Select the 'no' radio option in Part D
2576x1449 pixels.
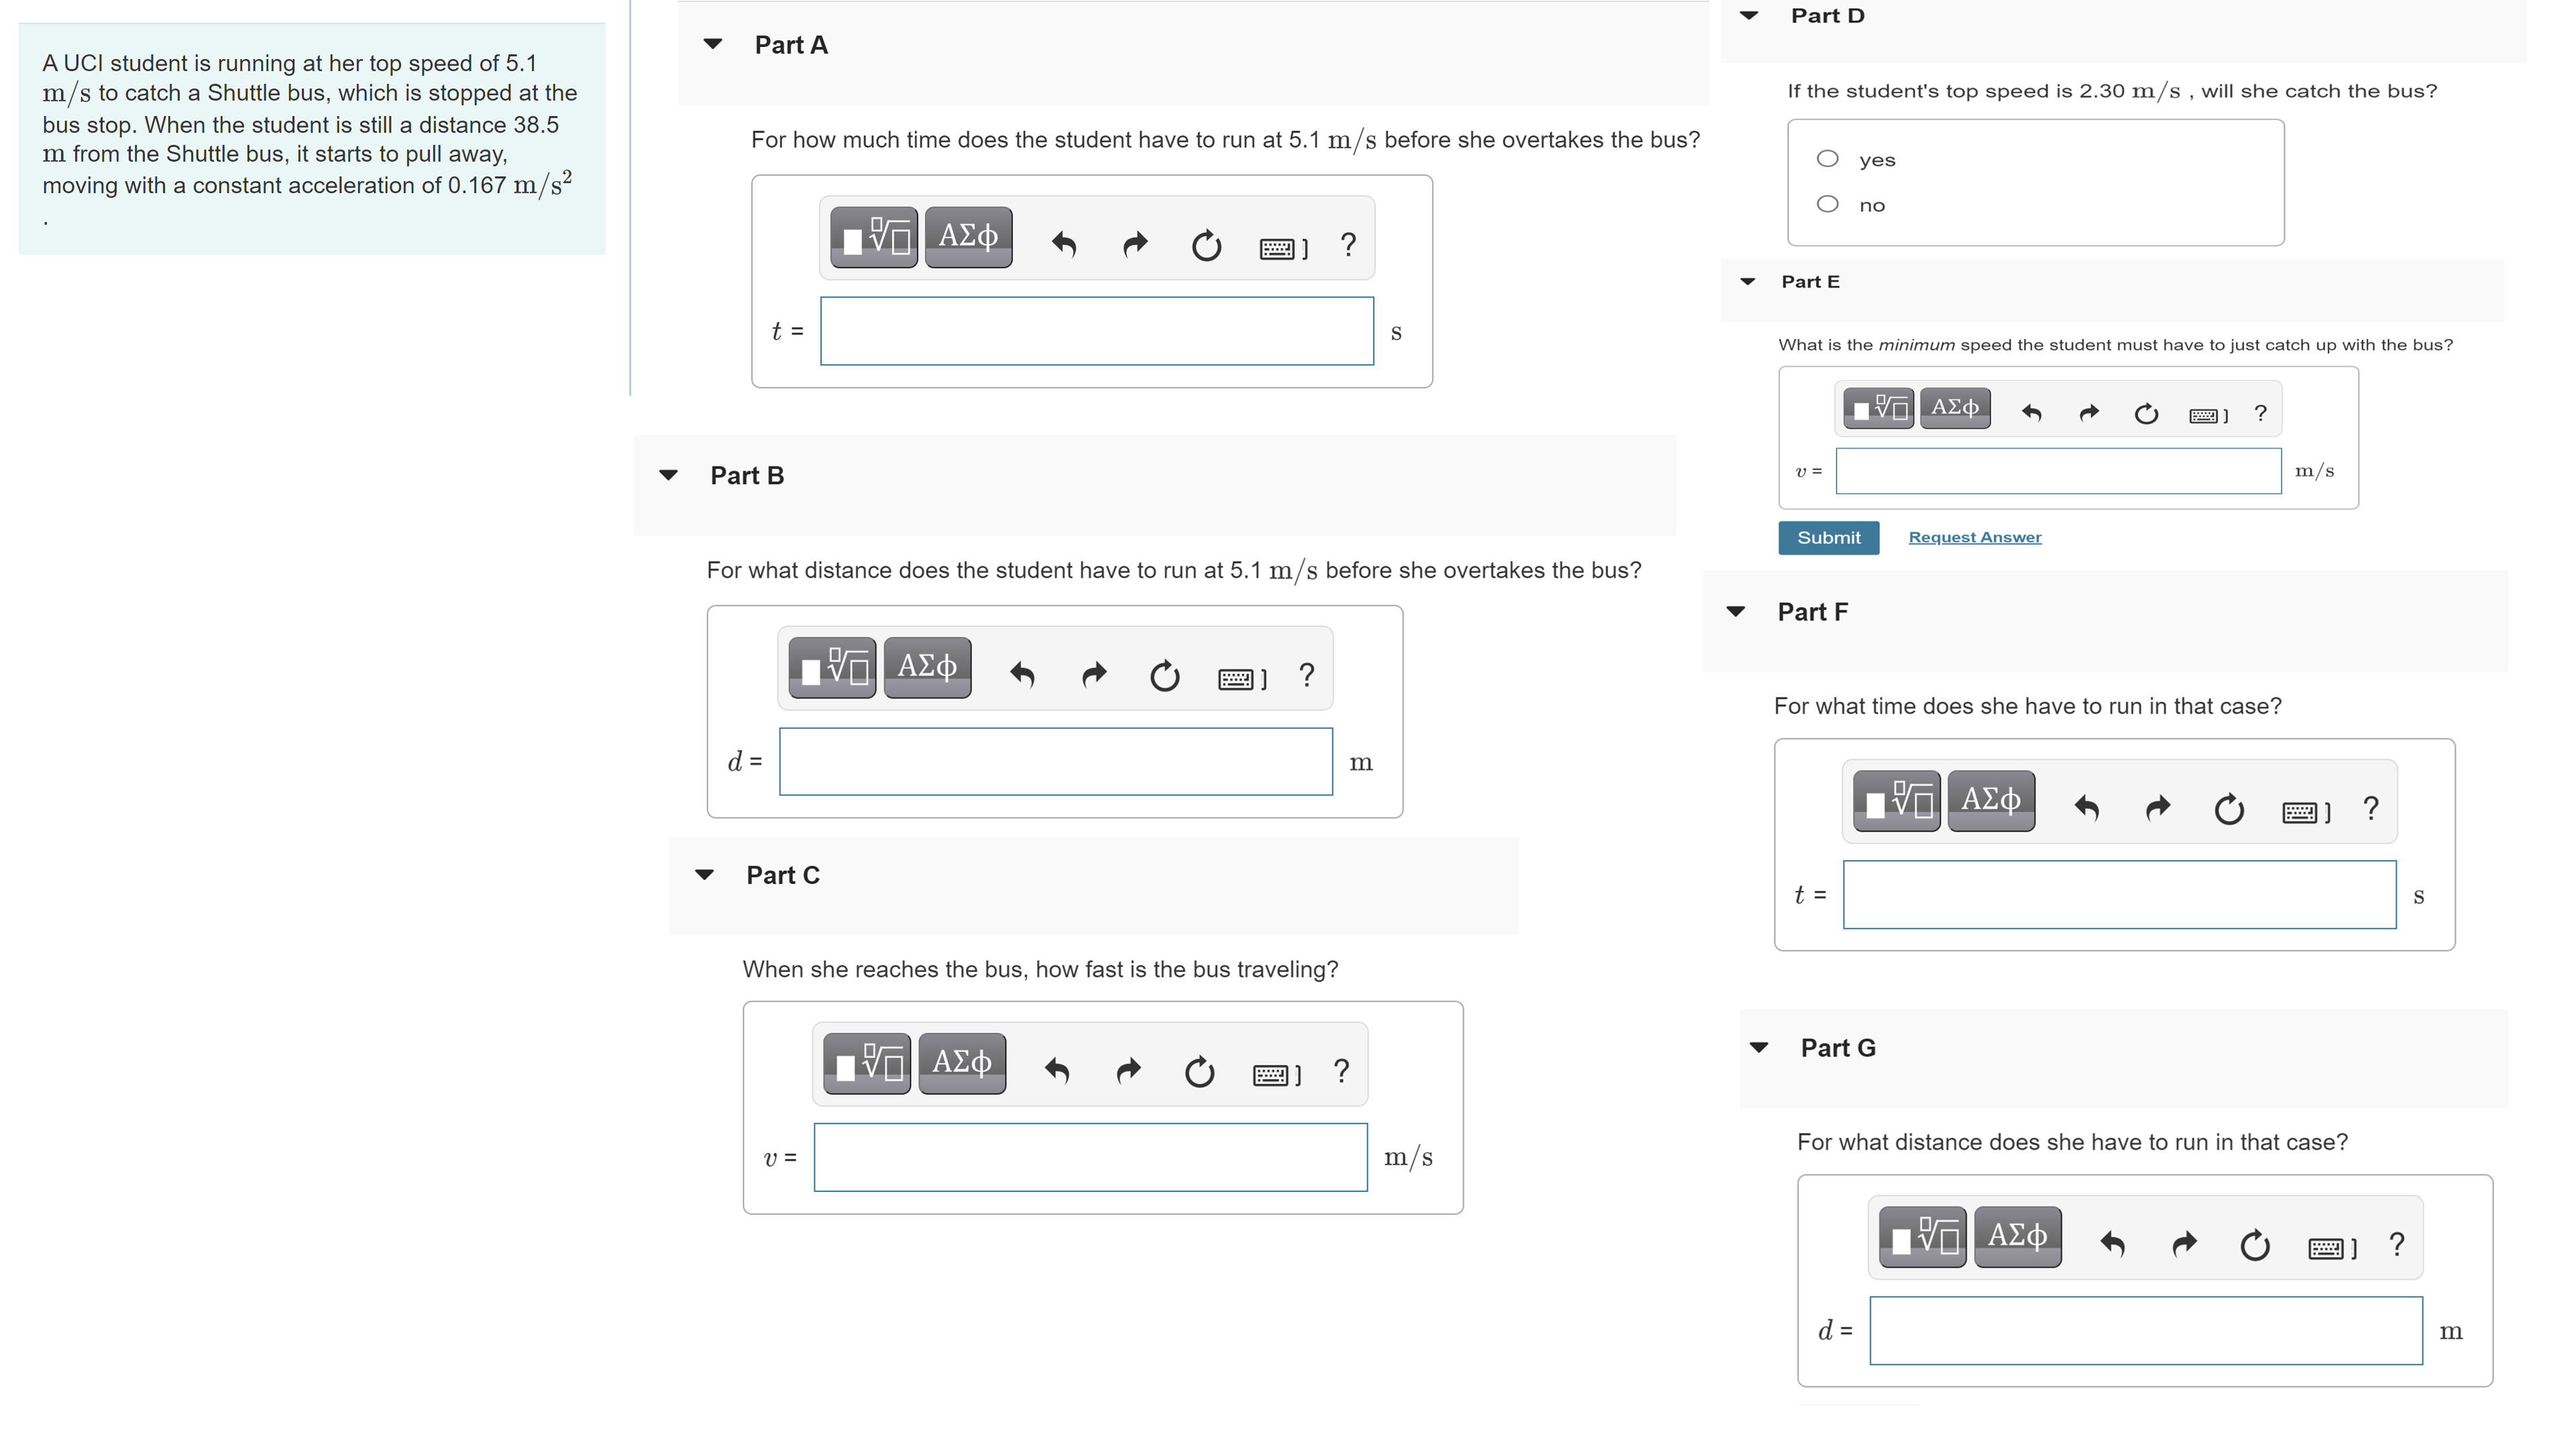1827,204
